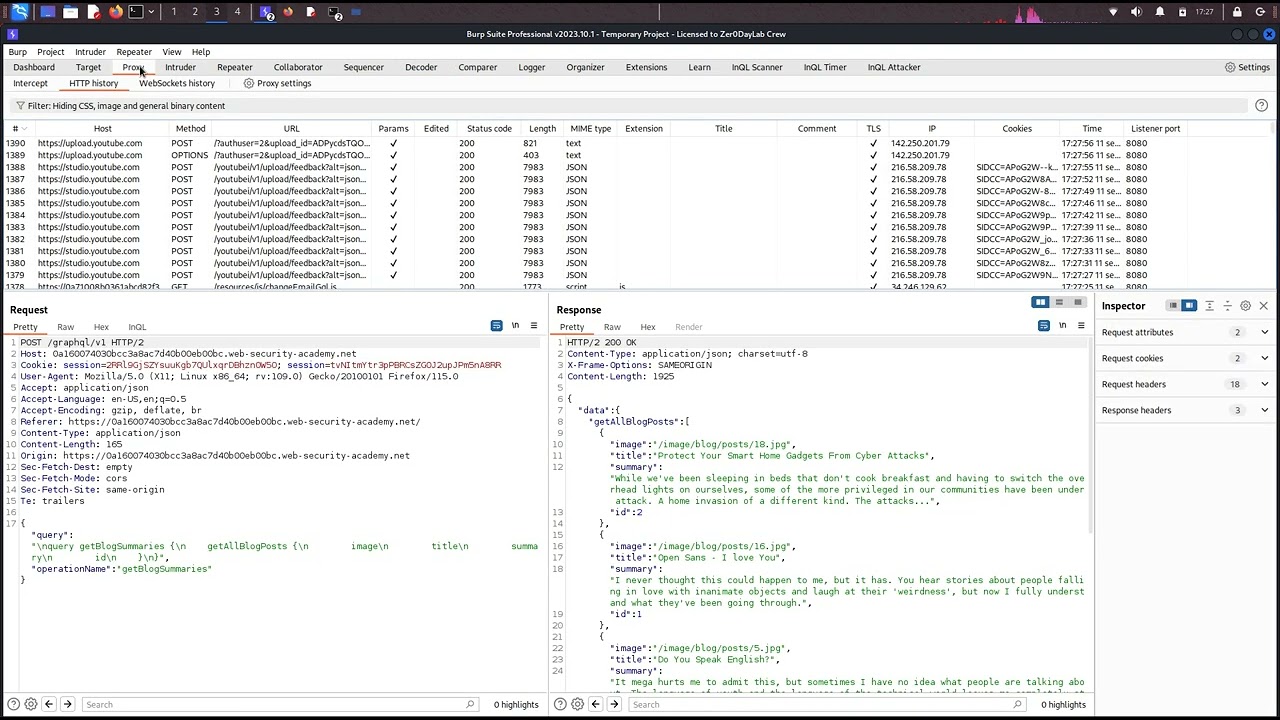Dock Inspector to the right layout icon
Viewport: 1280px width, 720px height.
coord(1189,306)
